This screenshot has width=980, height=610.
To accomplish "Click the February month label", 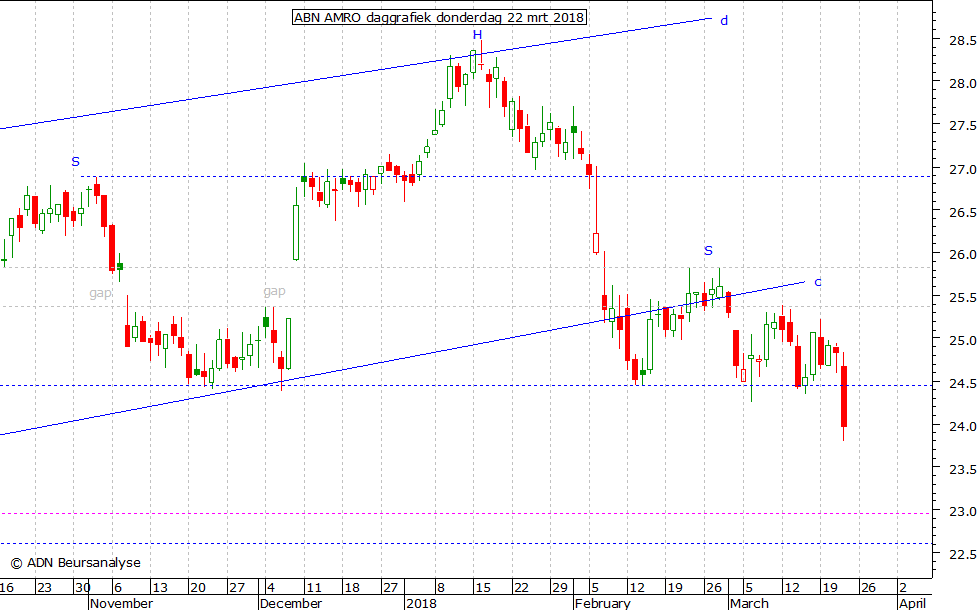I will coord(602,603).
